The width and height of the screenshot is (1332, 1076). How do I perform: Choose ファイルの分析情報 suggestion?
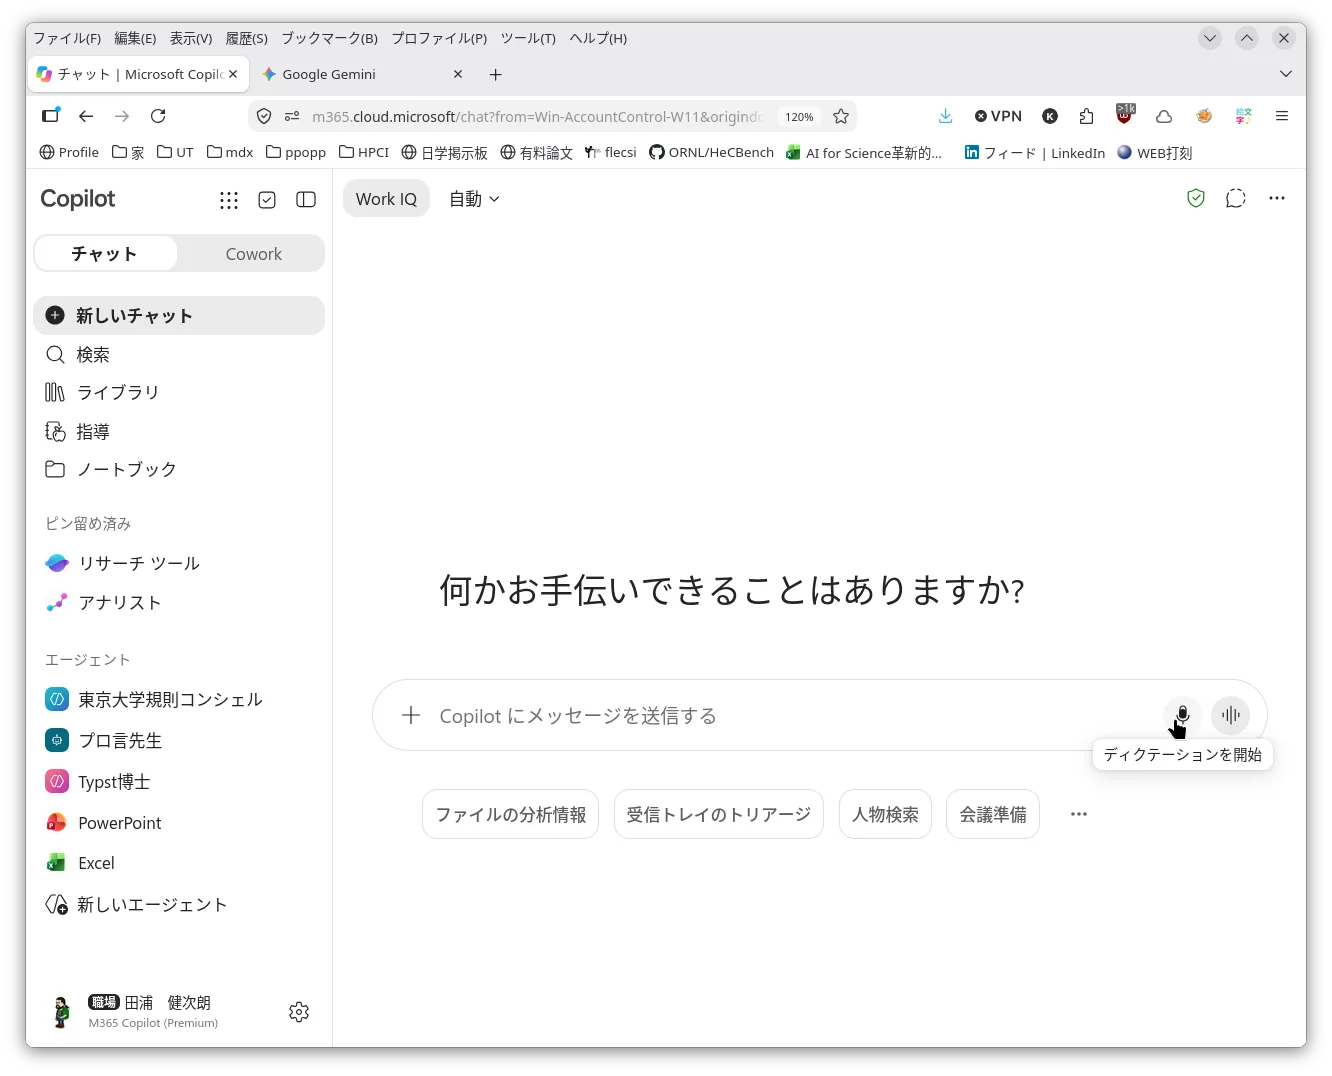[510, 814]
